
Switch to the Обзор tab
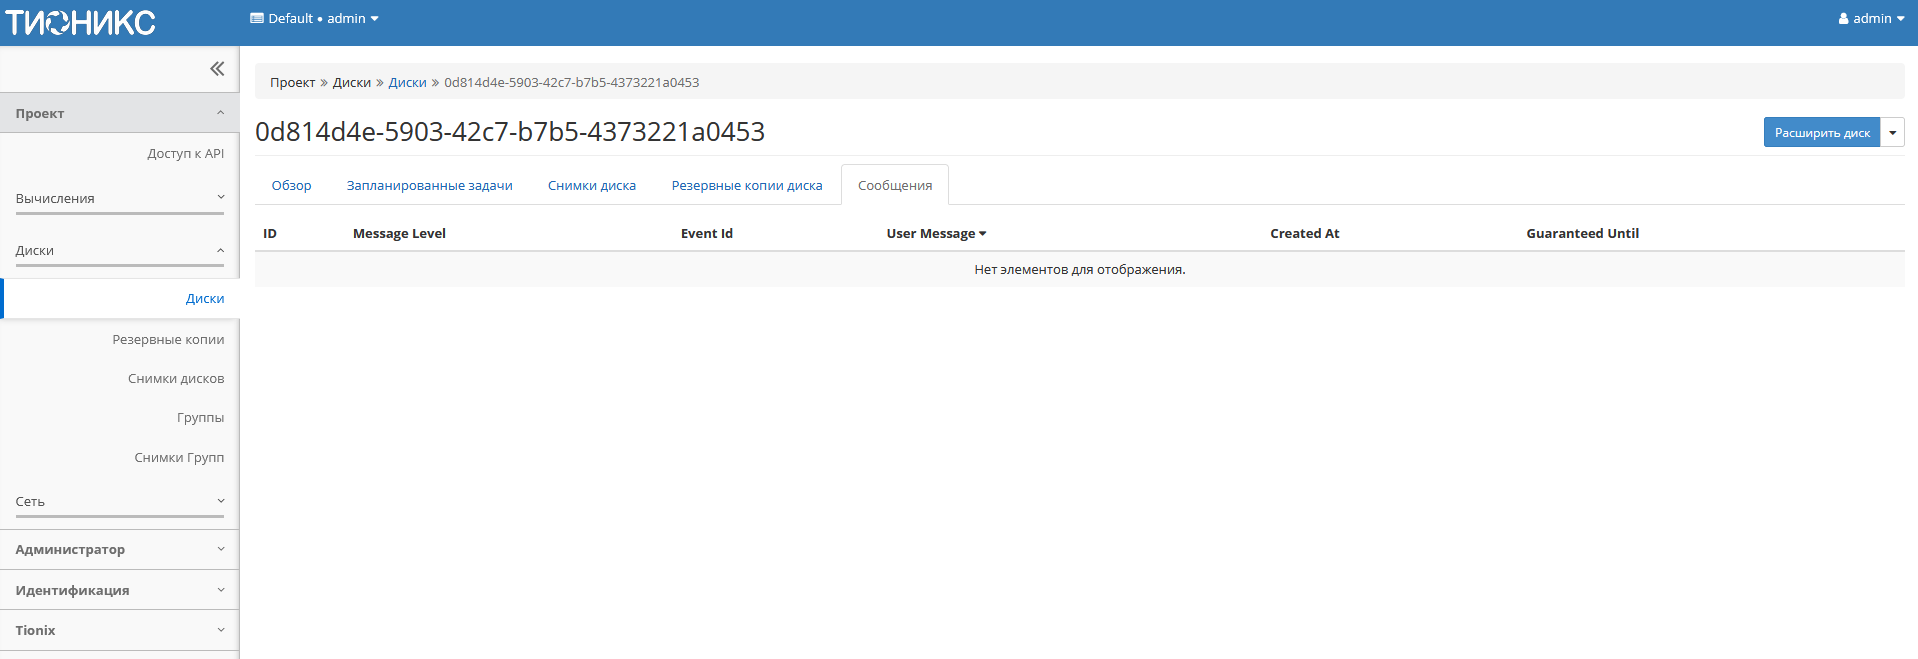click(x=291, y=186)
